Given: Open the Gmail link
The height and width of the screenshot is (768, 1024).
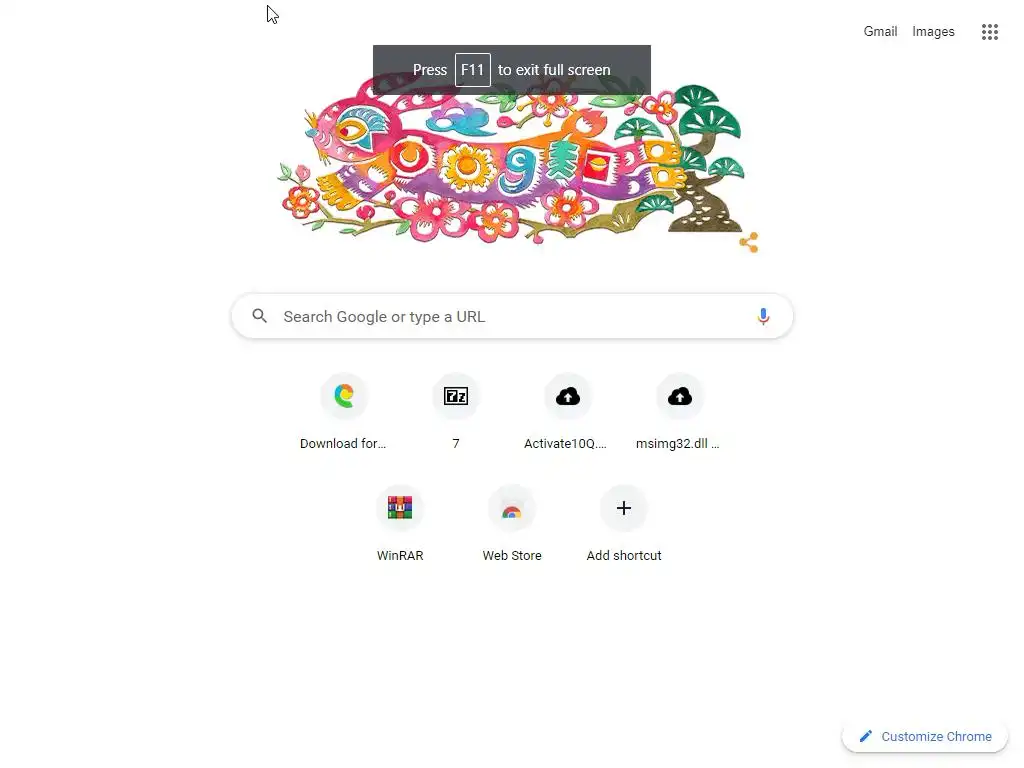Looking at the screenshot, I should tap(880, 31).
